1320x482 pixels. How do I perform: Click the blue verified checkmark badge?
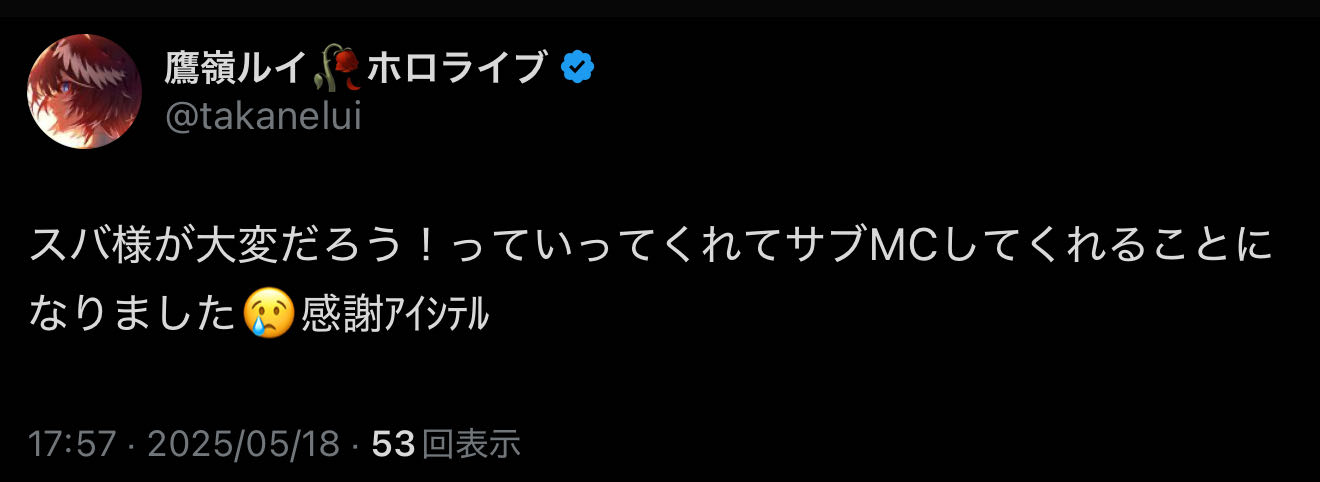point(577,68)
